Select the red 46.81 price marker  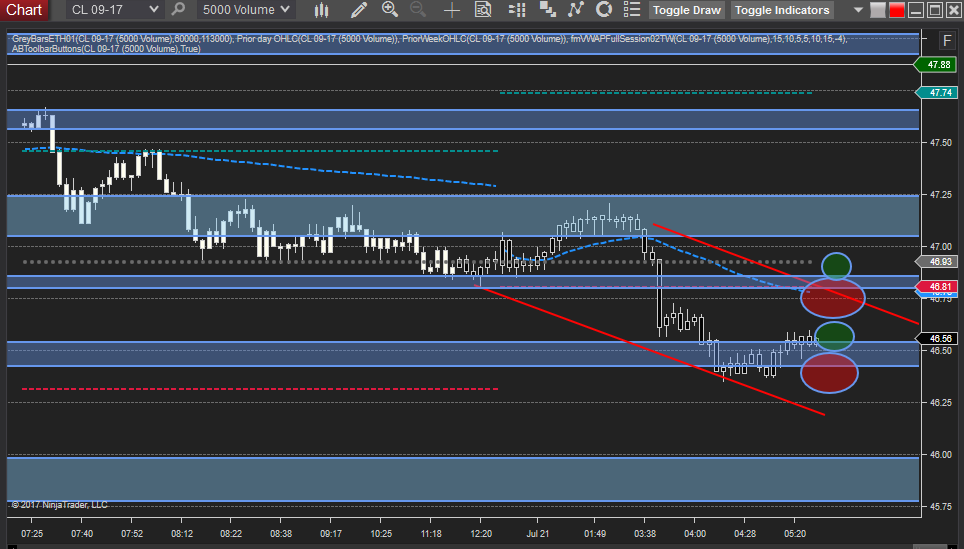[x=936, y=286]
